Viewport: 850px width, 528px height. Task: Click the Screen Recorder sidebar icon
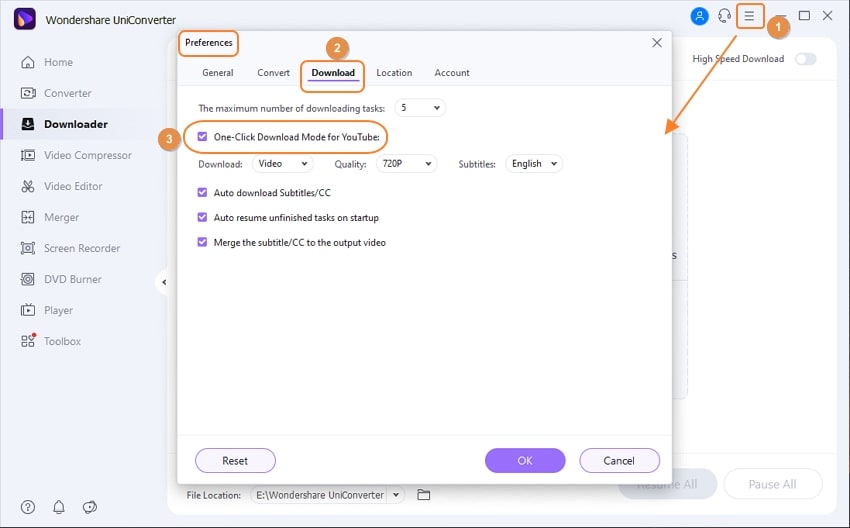(28, 248)
